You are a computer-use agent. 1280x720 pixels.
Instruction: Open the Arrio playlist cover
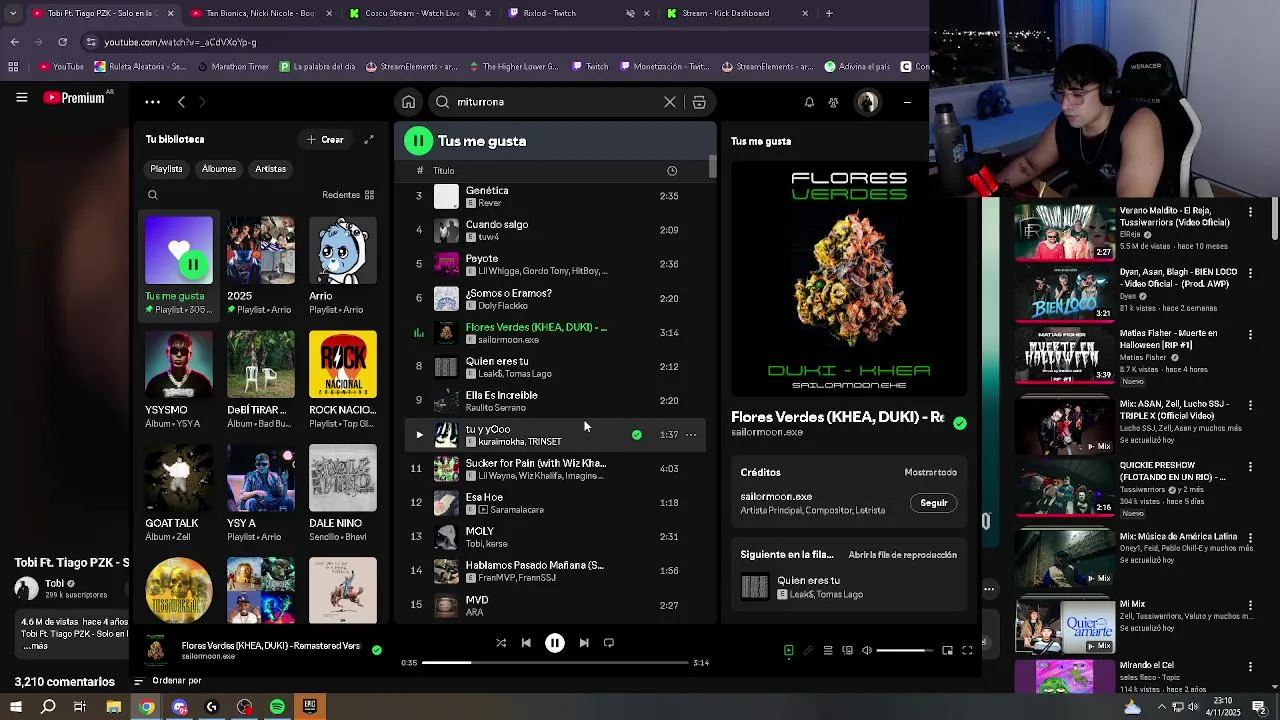click(343, 250)
